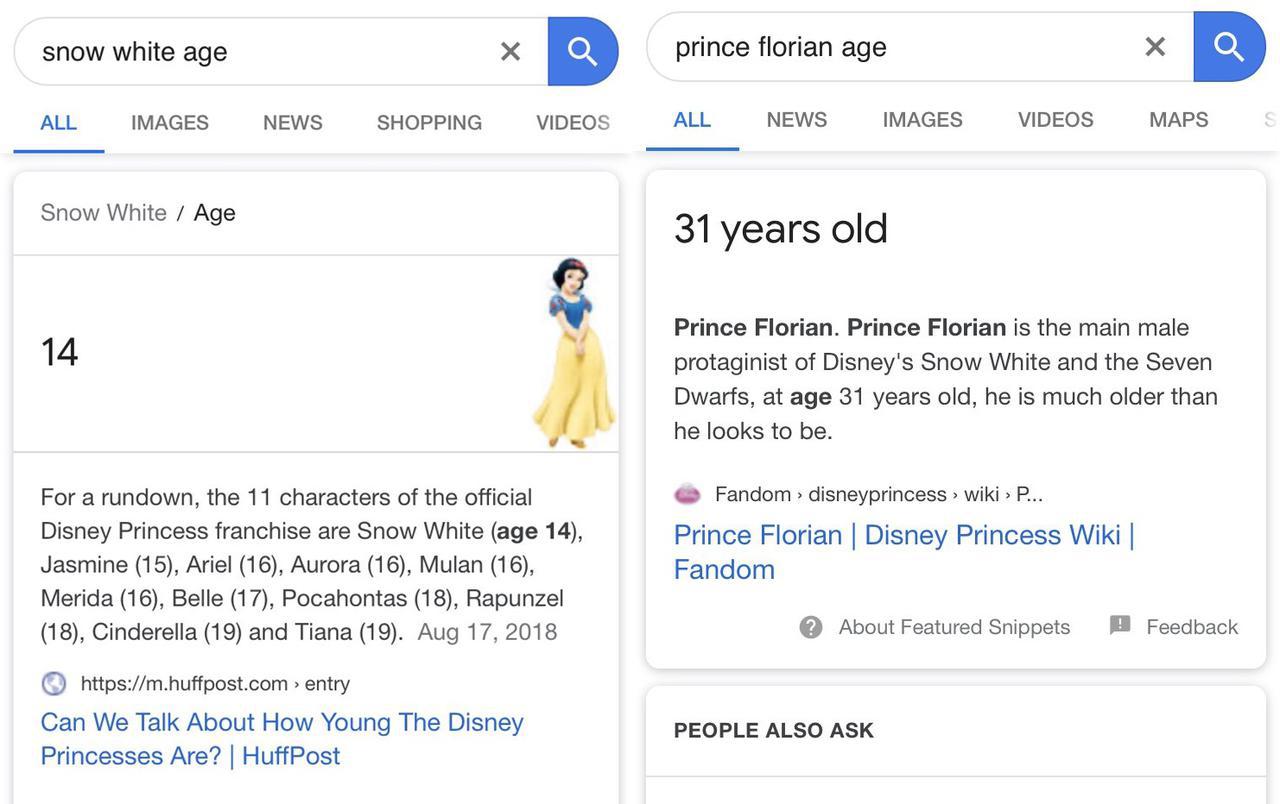This screenshot has width=1280, height=804.
Task: Clear the 'snow white age' search text
Action: click(x=510, y=51)
